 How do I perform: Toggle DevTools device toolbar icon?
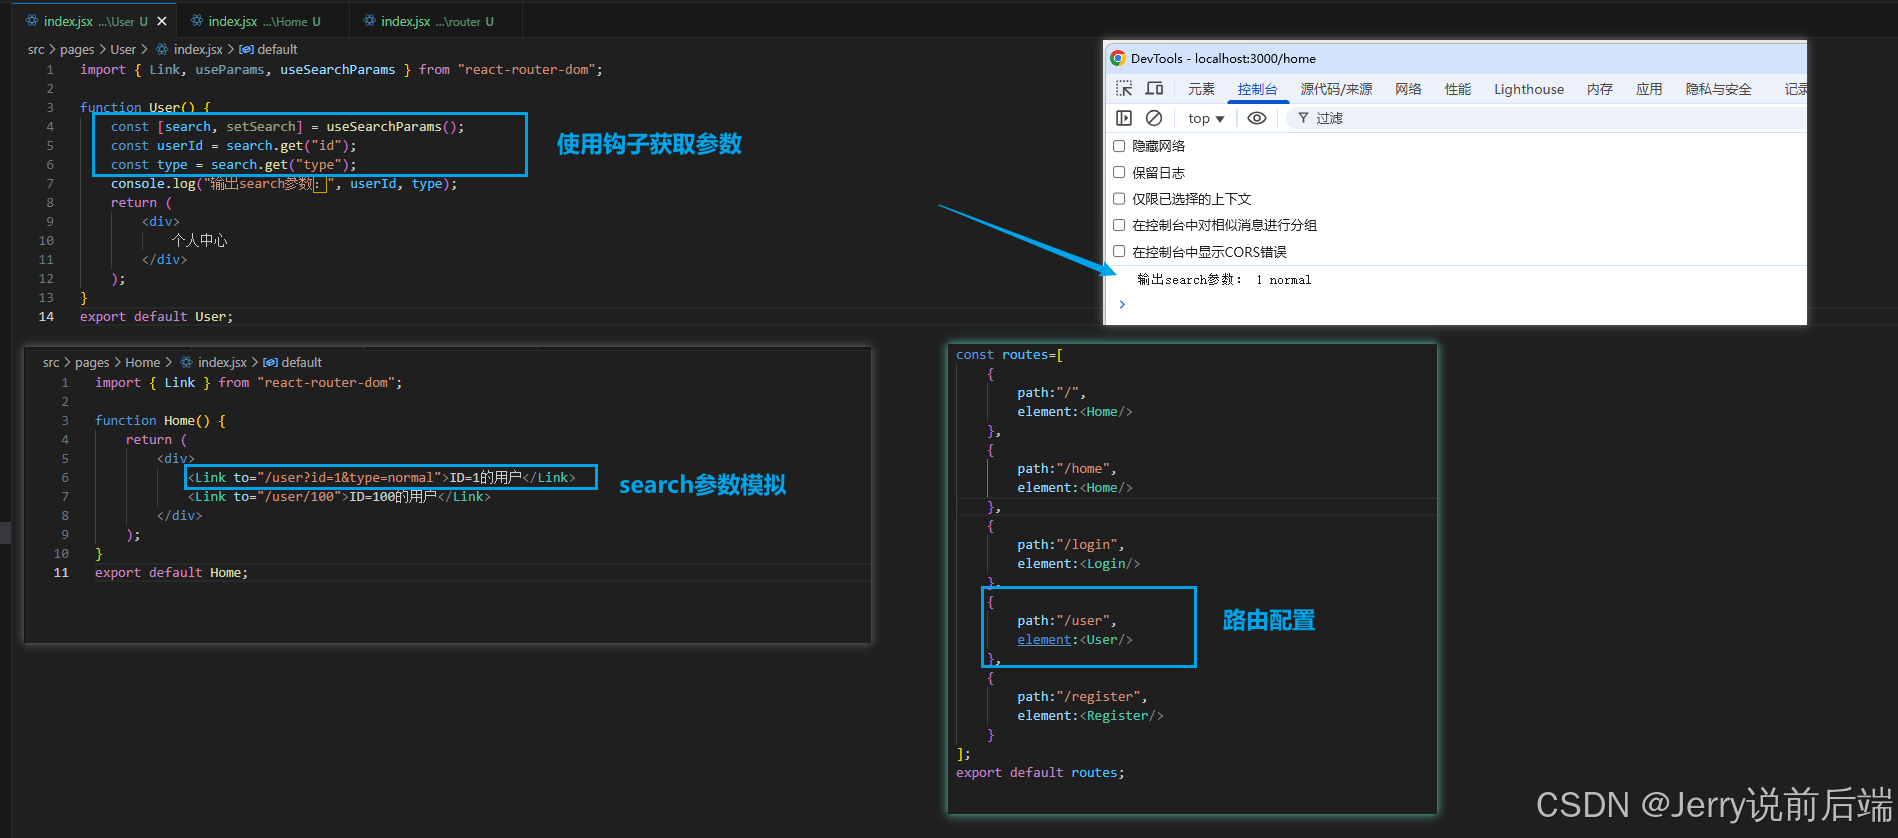(1154, 88)
